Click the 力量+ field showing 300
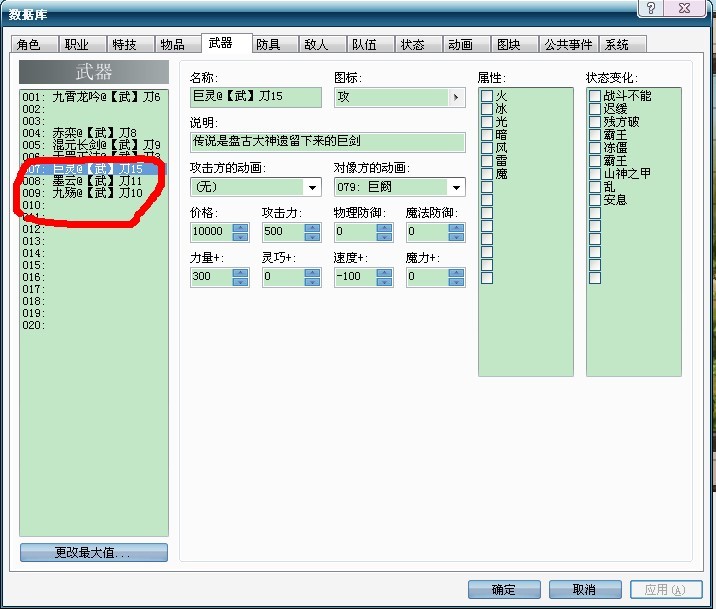Image resolution: width=716 pixels, height=609 pixels. [x=212, y=277]
